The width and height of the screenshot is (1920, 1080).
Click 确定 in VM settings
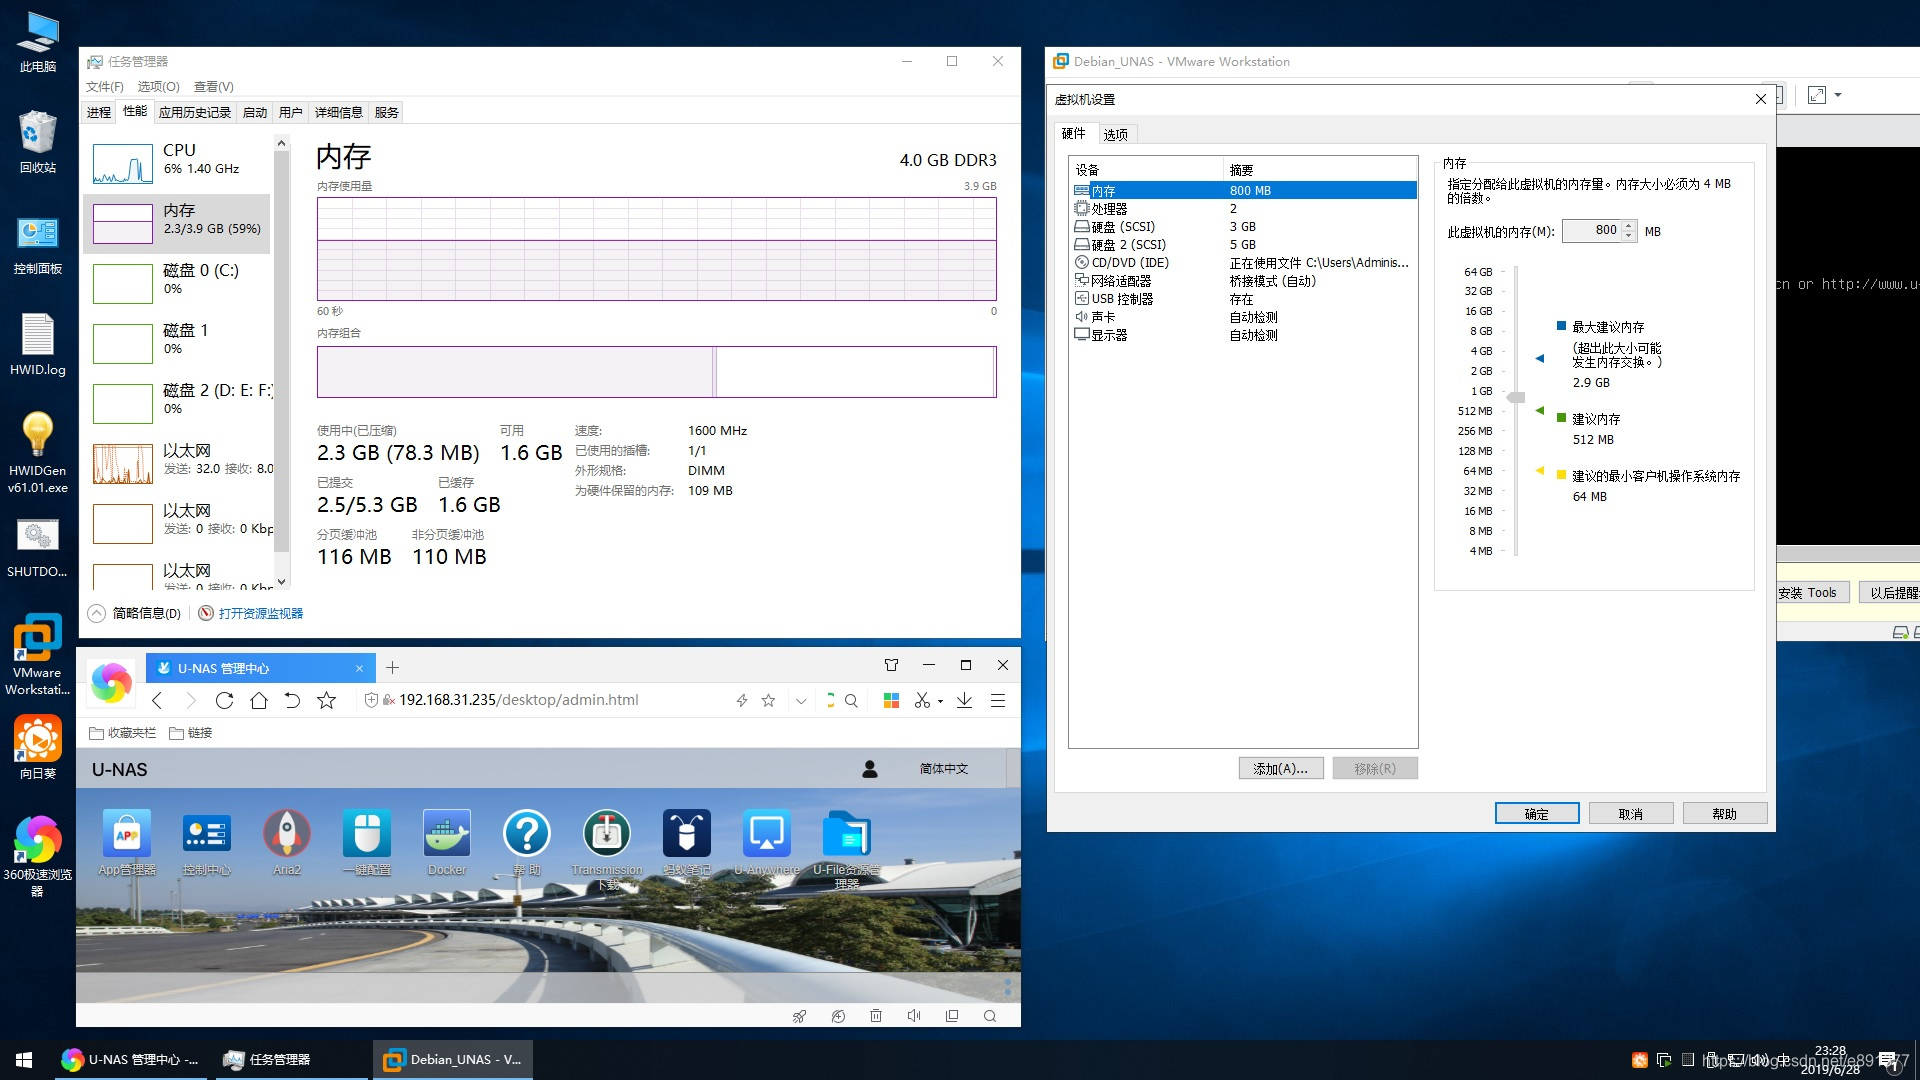(1537, 814)
